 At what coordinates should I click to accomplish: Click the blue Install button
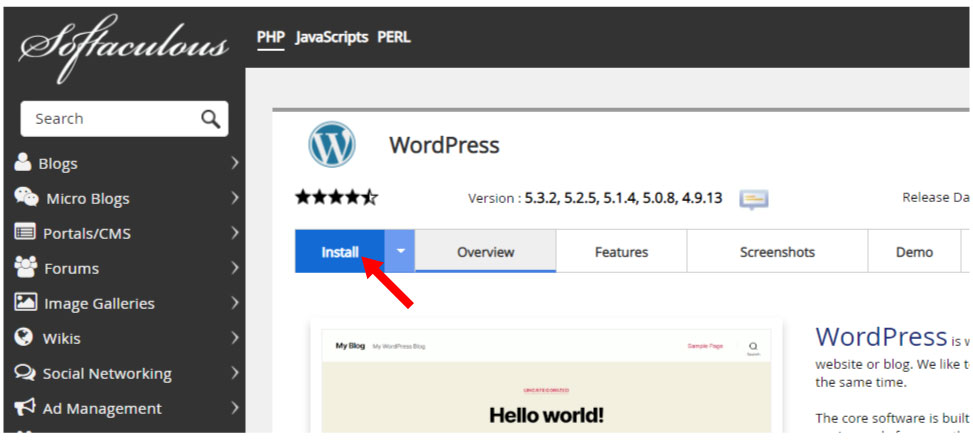(x=340, y=251)
